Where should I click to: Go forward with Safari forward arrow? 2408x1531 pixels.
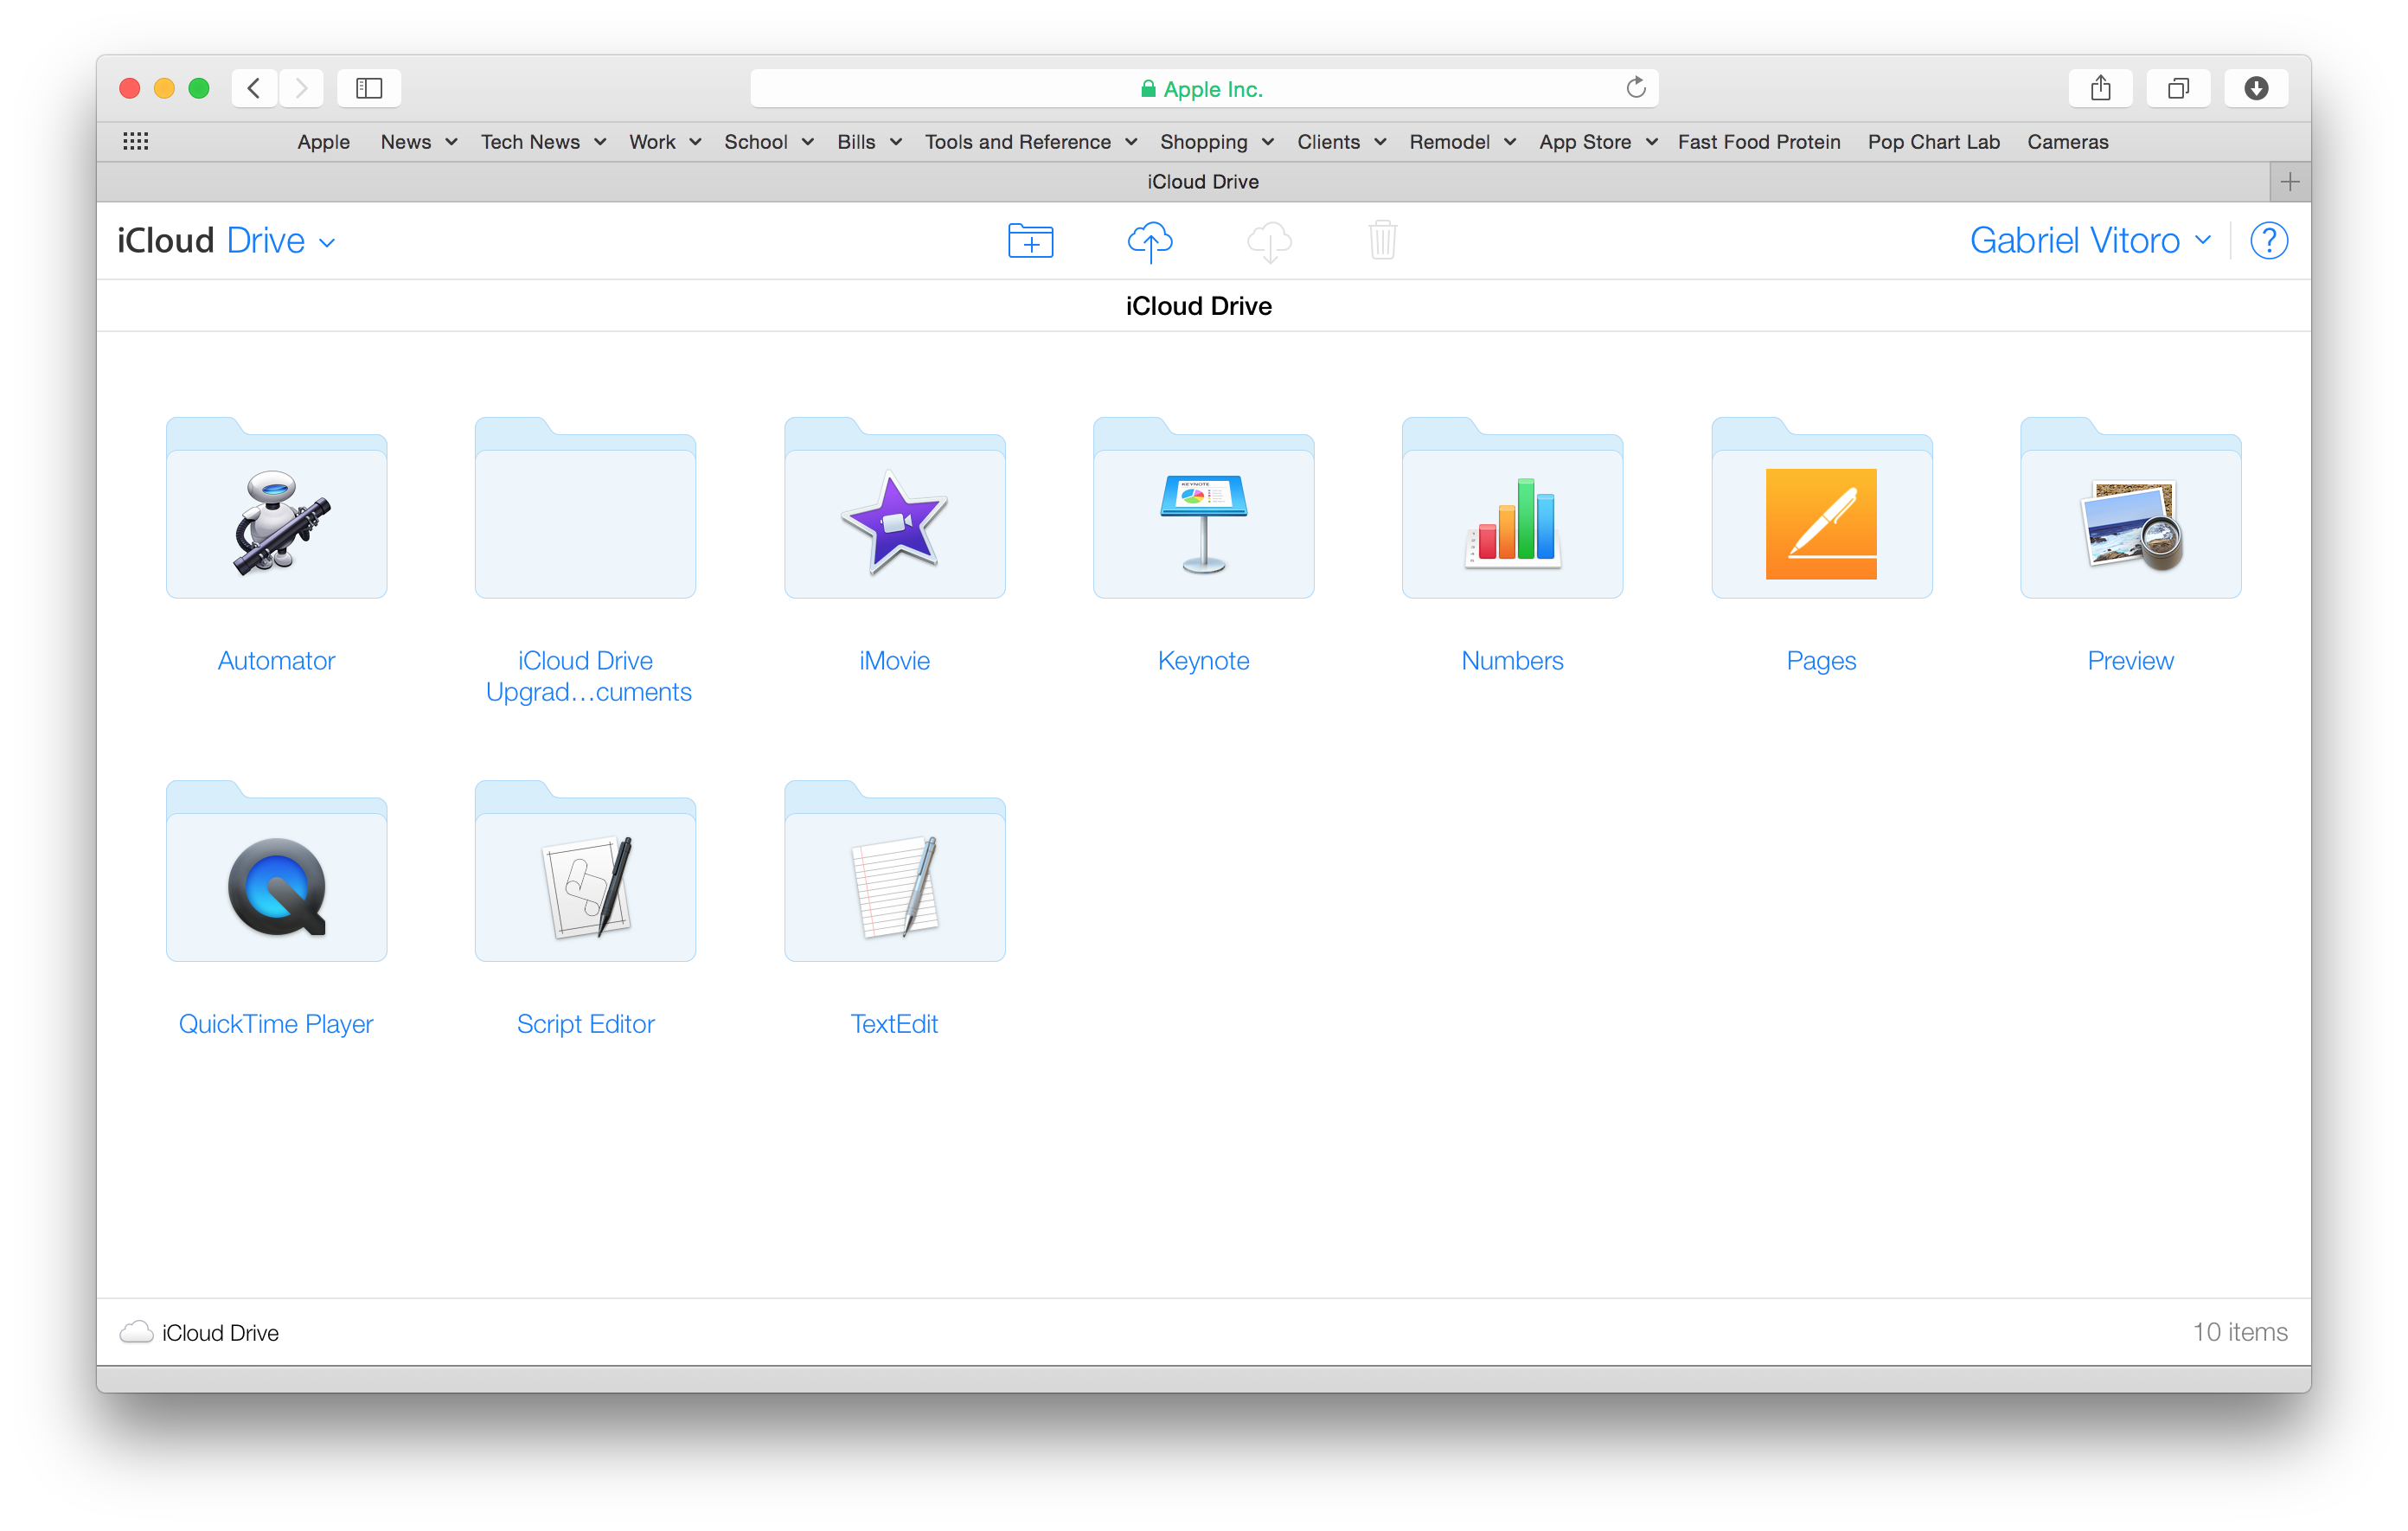coord(301,88)
